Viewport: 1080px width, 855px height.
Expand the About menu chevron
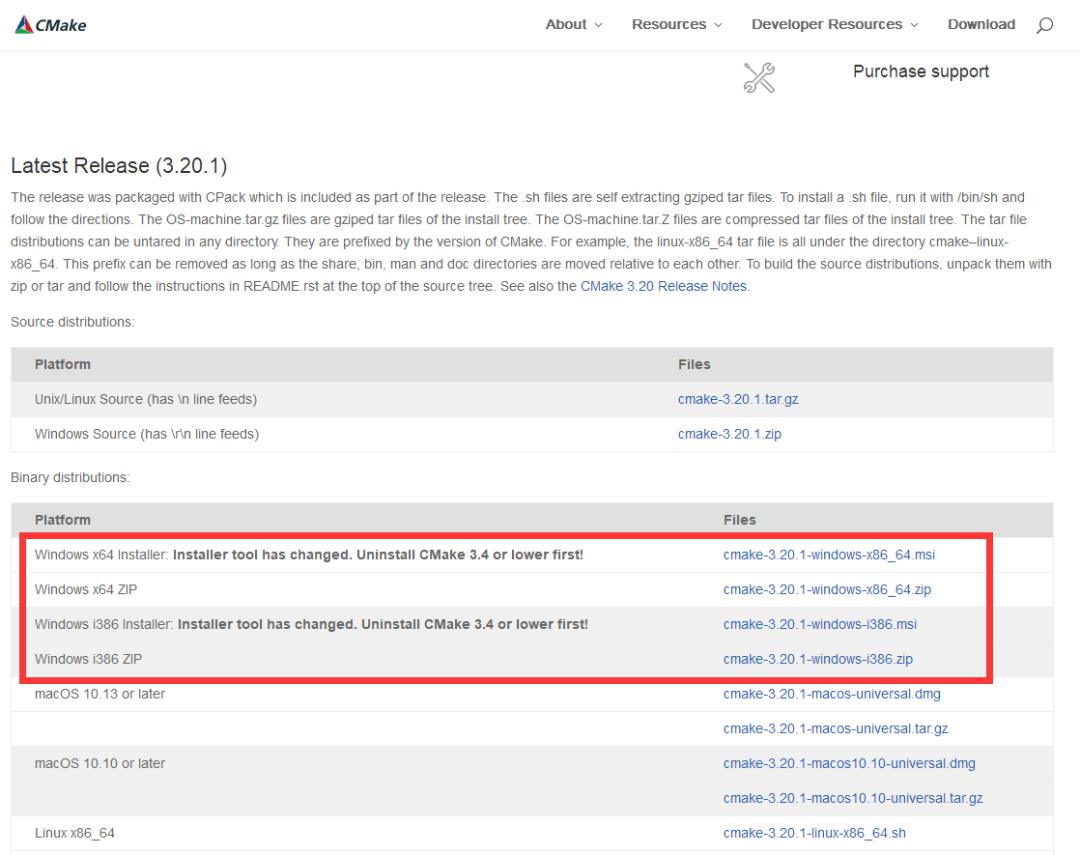(599, 25)
